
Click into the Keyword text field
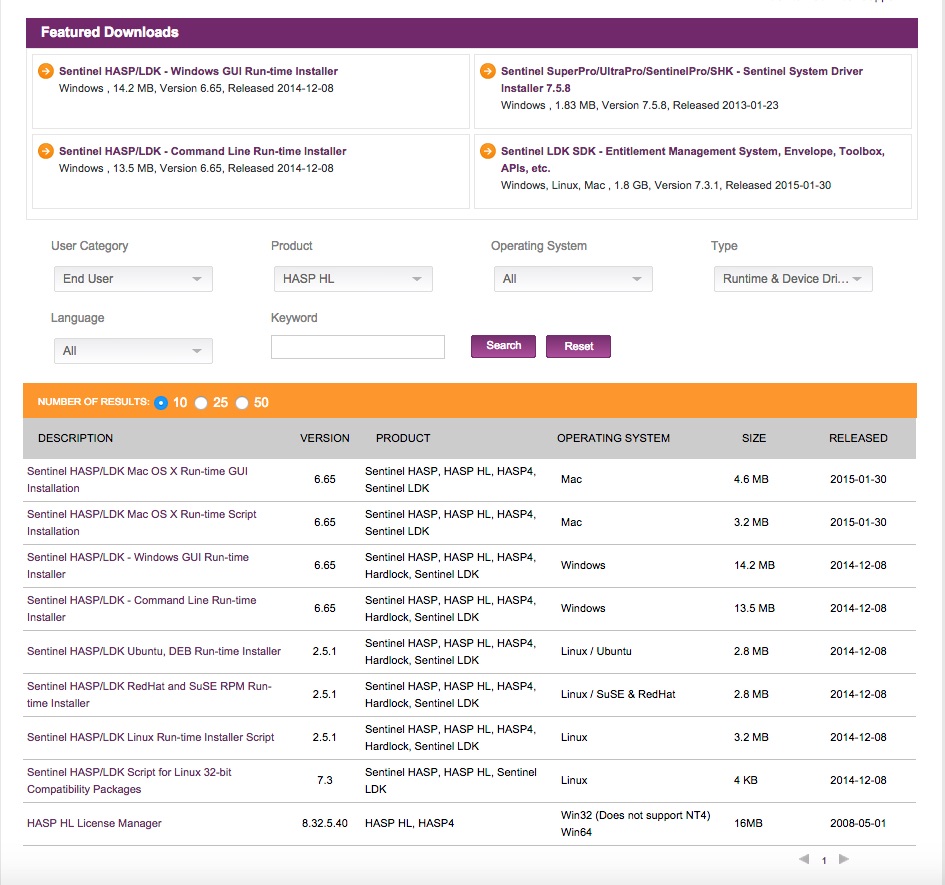tap(357, 347)
